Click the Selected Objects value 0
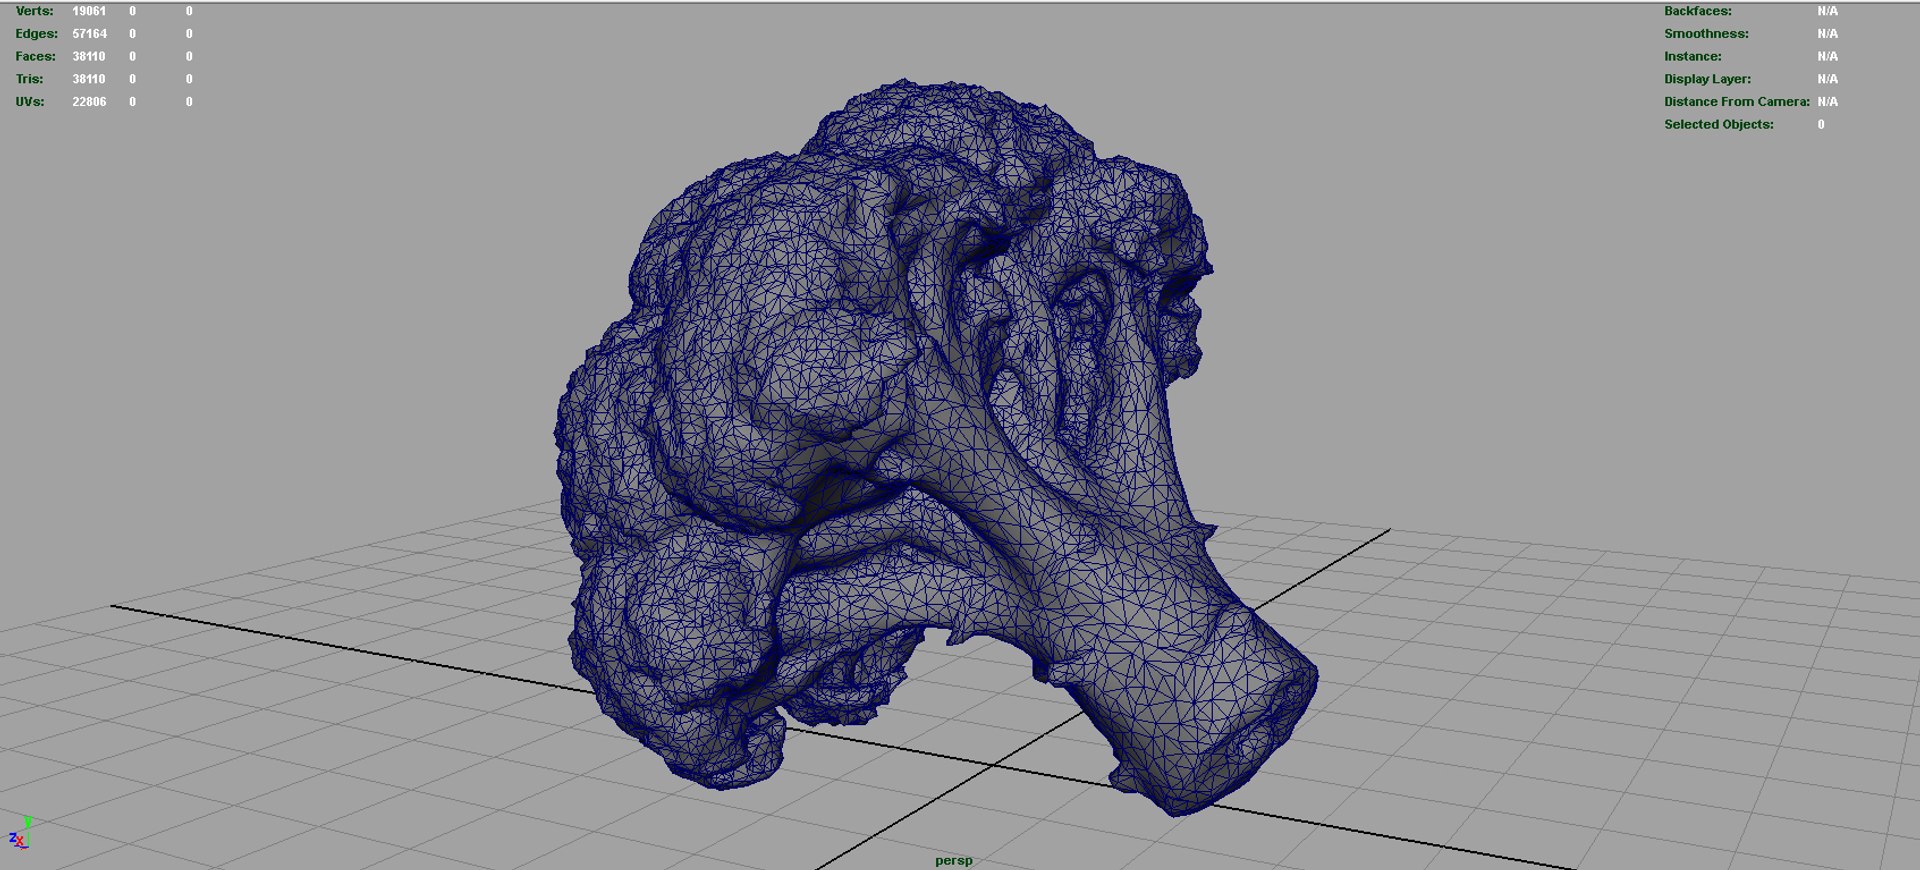Viewport: 1920px width, 870px height. click(1821, 125)
